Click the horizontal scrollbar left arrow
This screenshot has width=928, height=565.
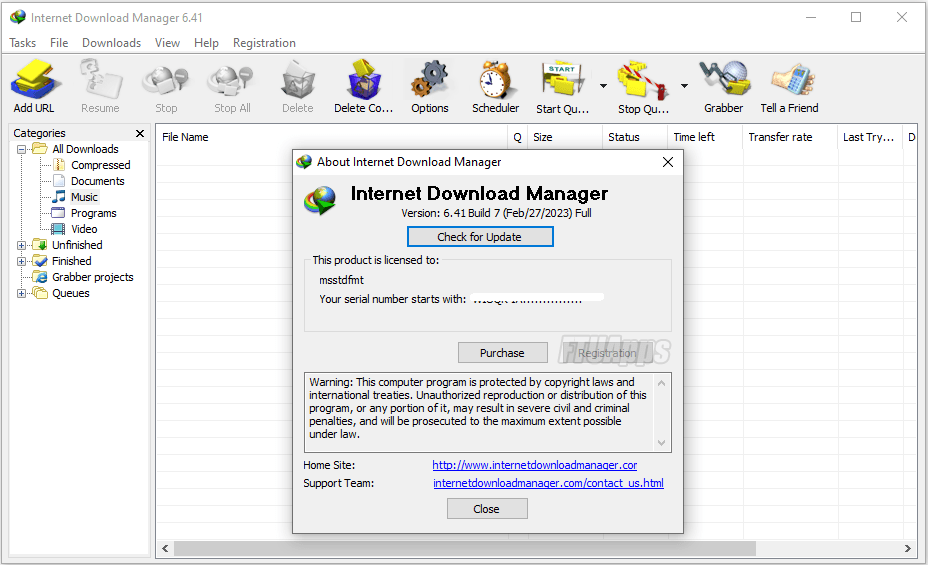click(x=165, y=548)
